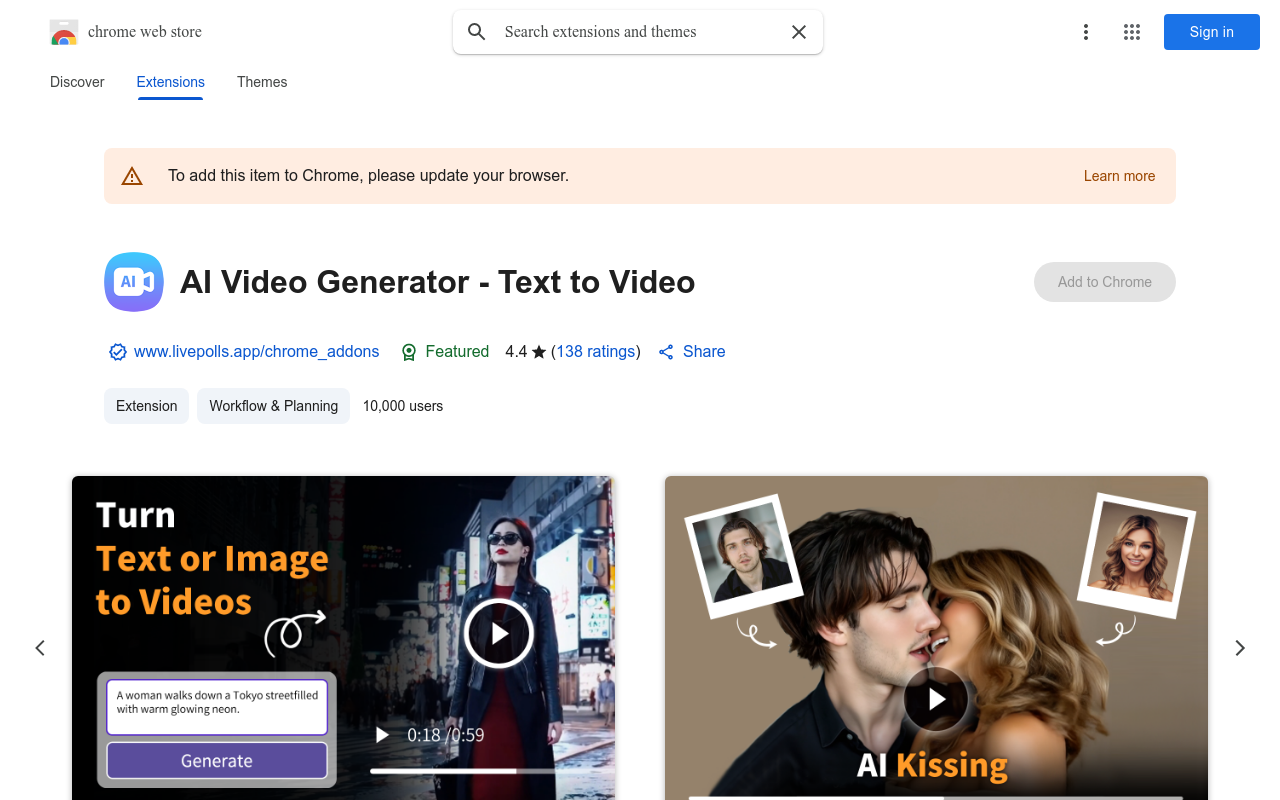Focus the Search extensions and themes field
The height and width of the screenshot is (800, 1280).
(x=640, y=32)
